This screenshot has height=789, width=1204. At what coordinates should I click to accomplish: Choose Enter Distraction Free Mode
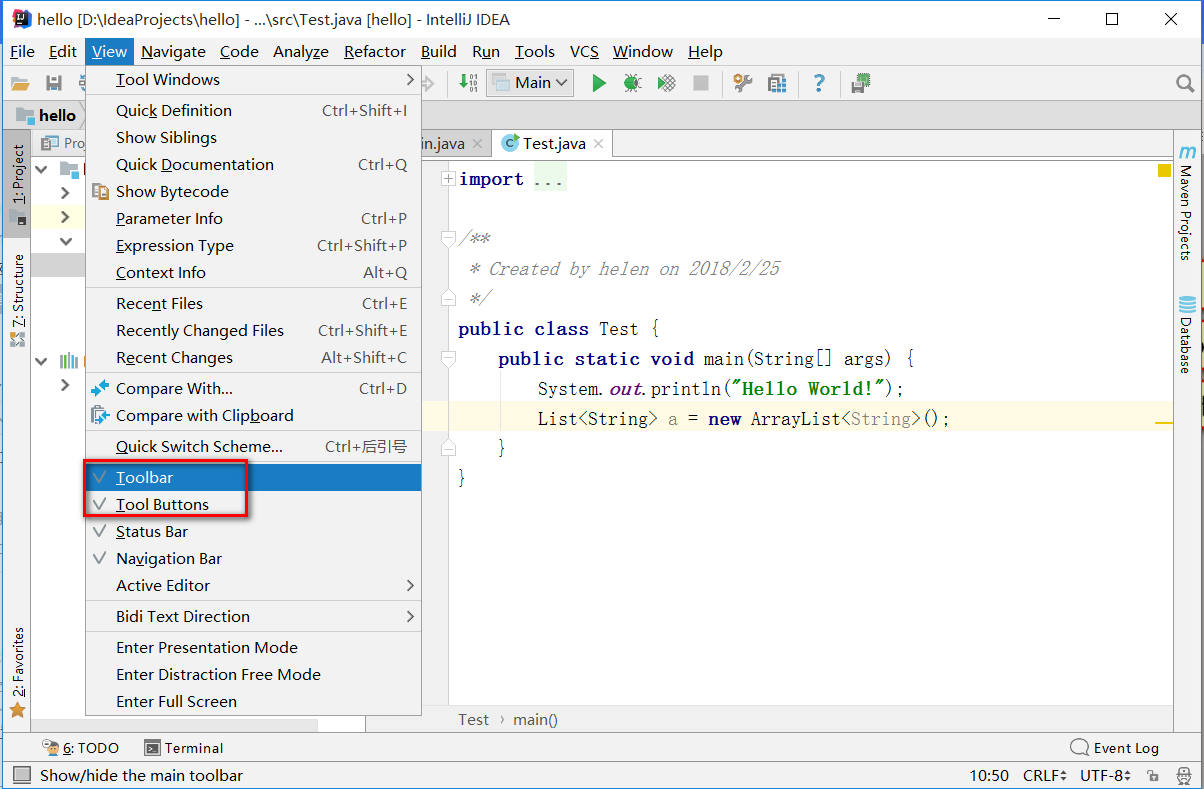tap(253, 674)
